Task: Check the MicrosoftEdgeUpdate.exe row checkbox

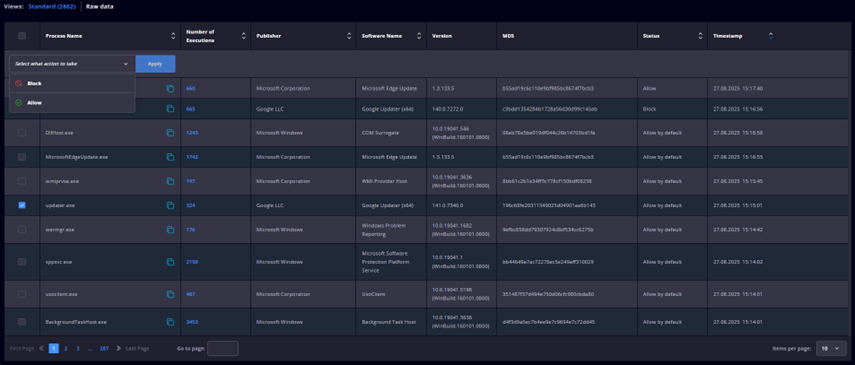Action: [x=22, y=157]
